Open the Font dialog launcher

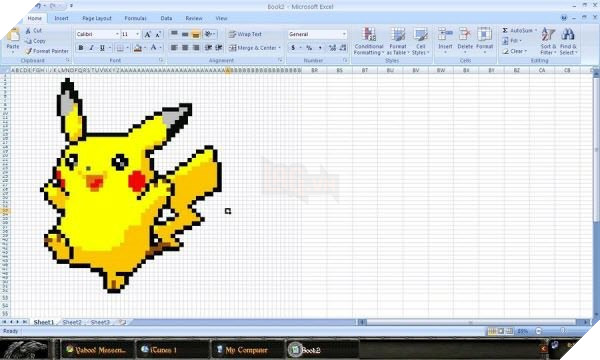(161, 60)
